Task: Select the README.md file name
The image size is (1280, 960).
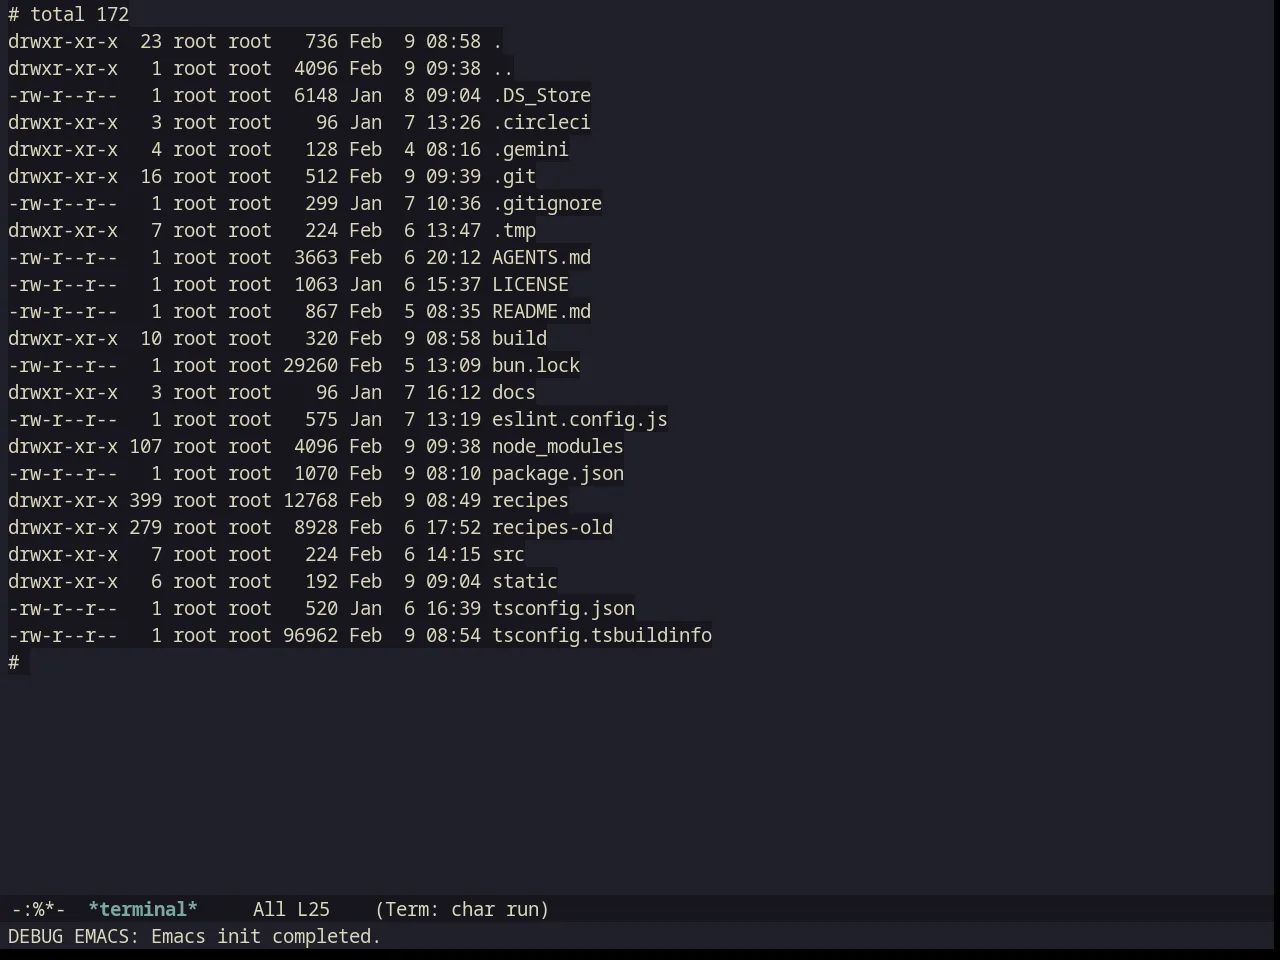Action: coord(541,311)
